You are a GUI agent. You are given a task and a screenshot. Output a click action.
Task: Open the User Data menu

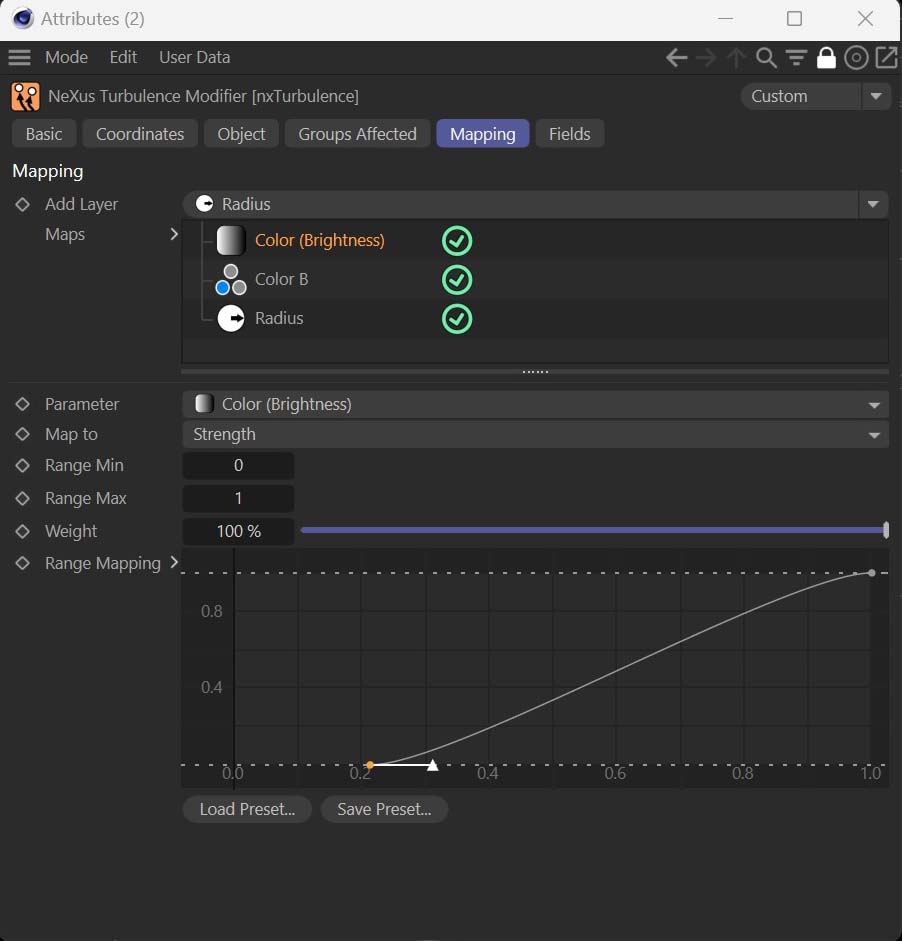[x=194, y=58]
